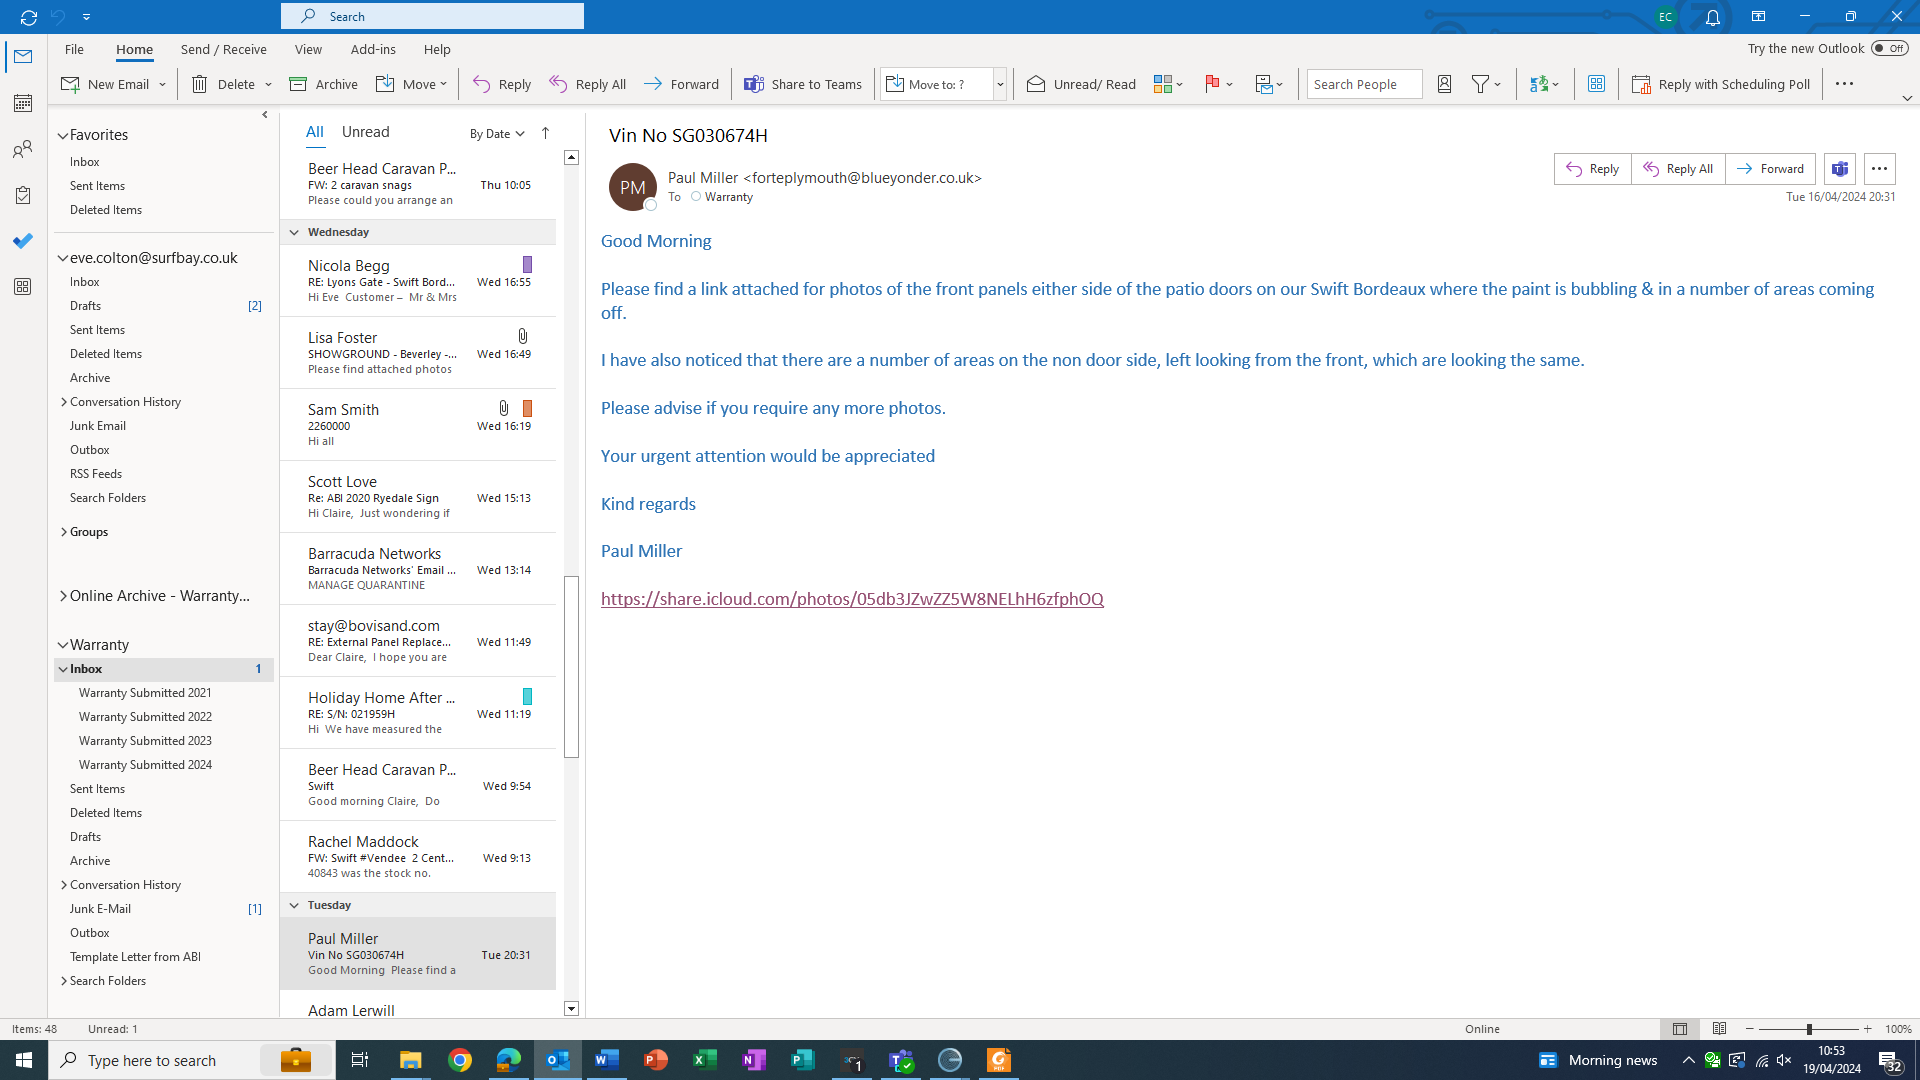Collapse the Wednesday message group
1920x1080 pixels.
[294, 232]
